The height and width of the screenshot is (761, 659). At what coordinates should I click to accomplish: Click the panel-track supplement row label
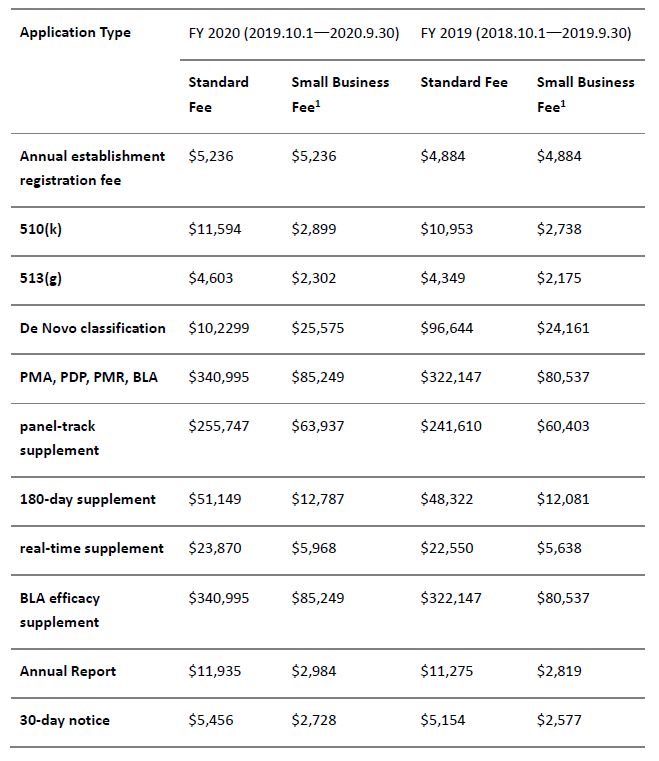[x=59, y=438]
